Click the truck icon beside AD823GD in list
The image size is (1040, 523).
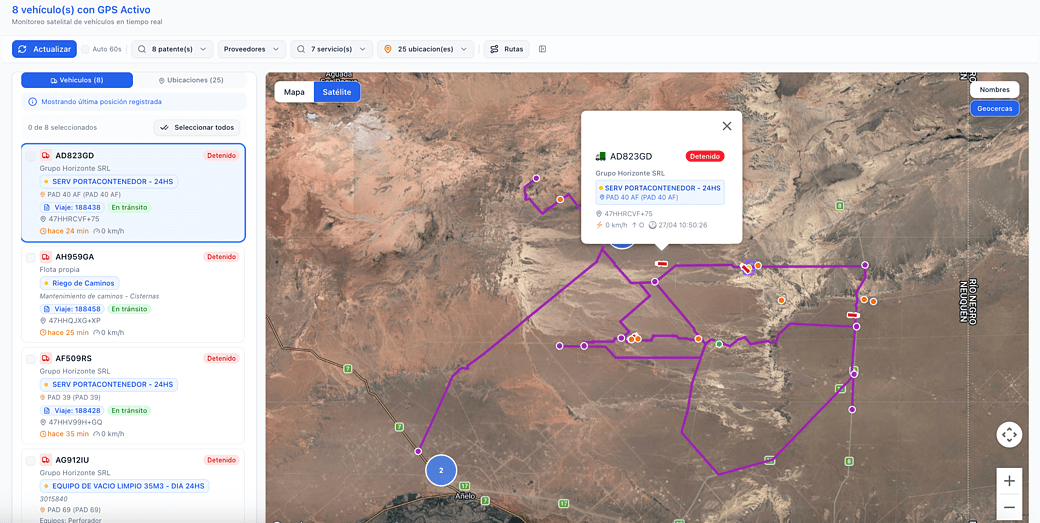click(x=46, y=156)
